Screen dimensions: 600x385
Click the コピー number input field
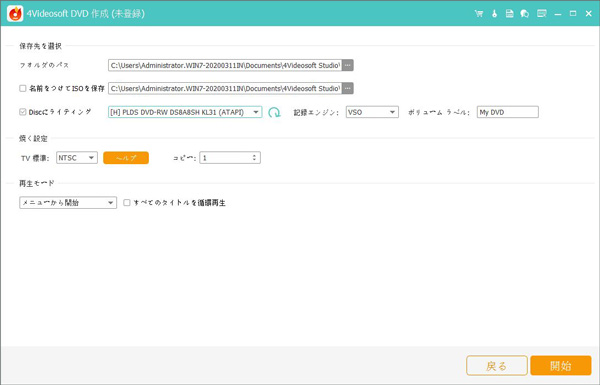[x=230, y=158]
